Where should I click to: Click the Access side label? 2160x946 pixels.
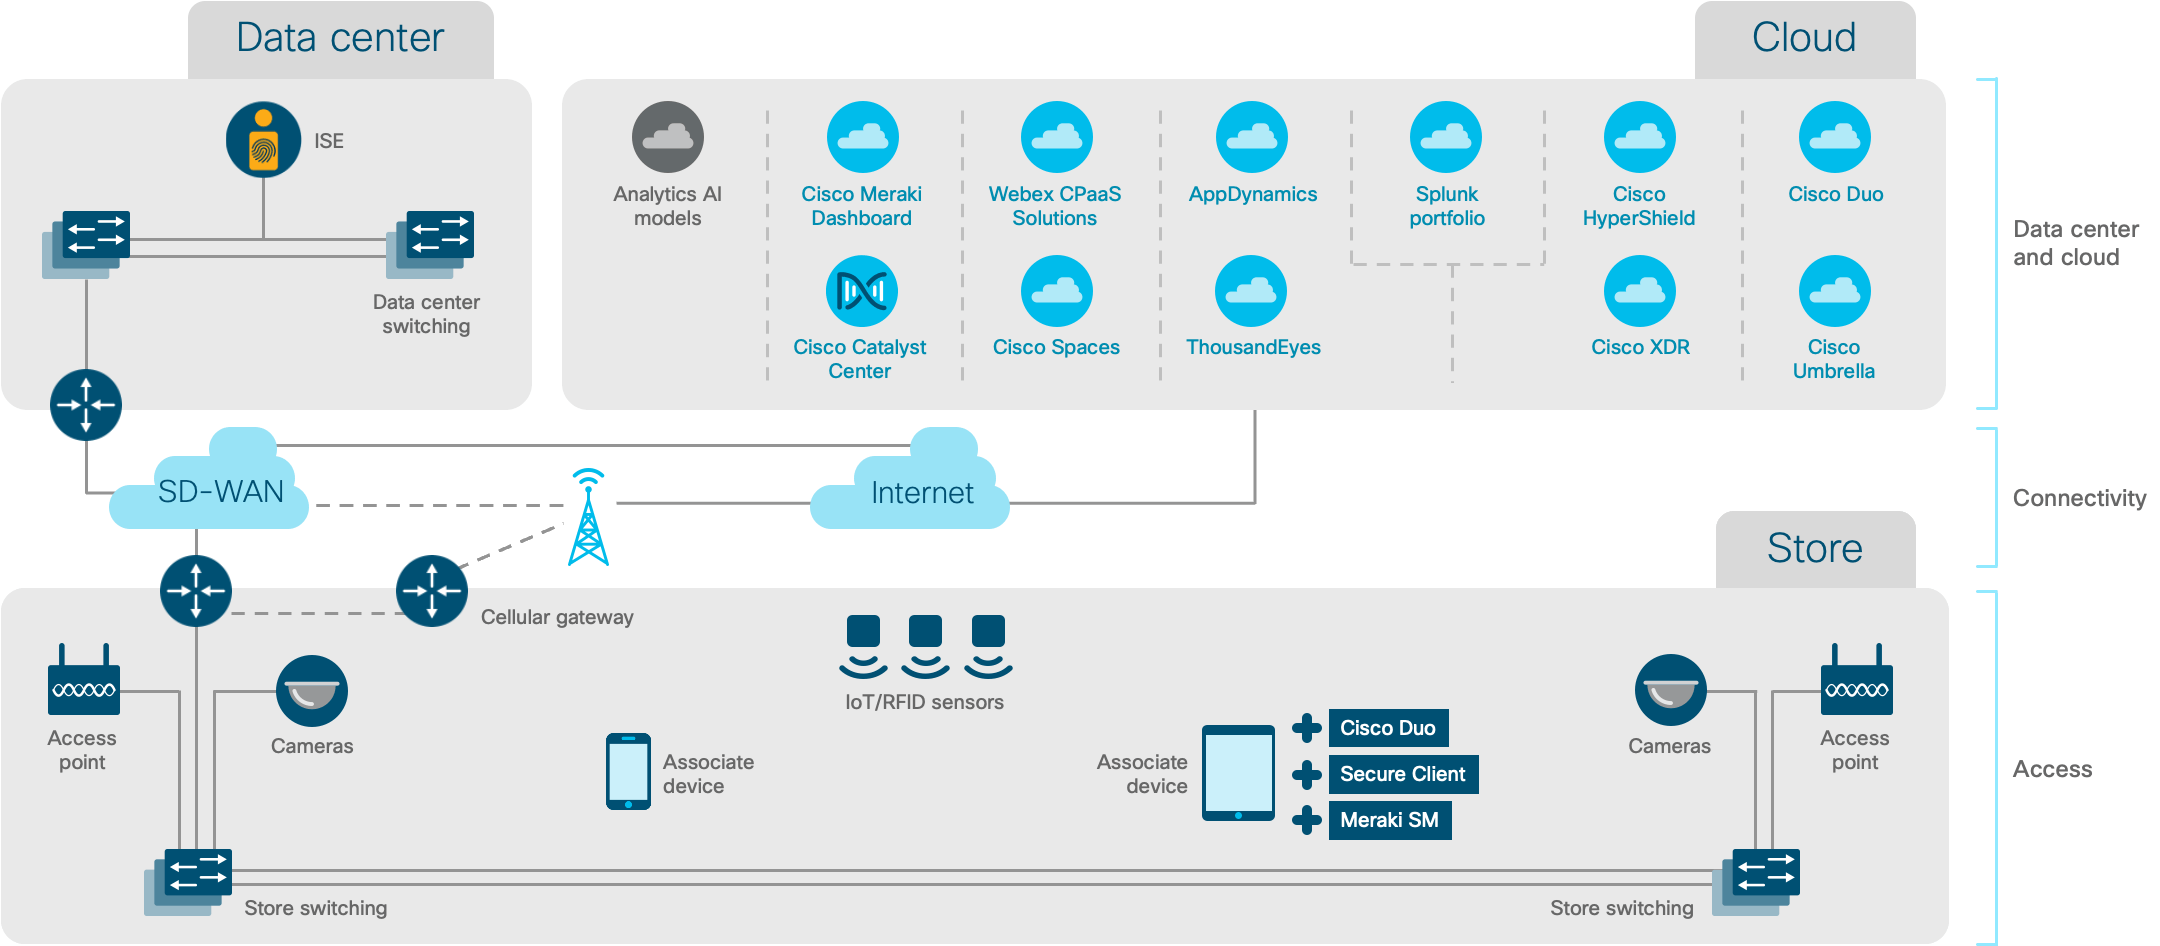click(x=2052, y=769)
